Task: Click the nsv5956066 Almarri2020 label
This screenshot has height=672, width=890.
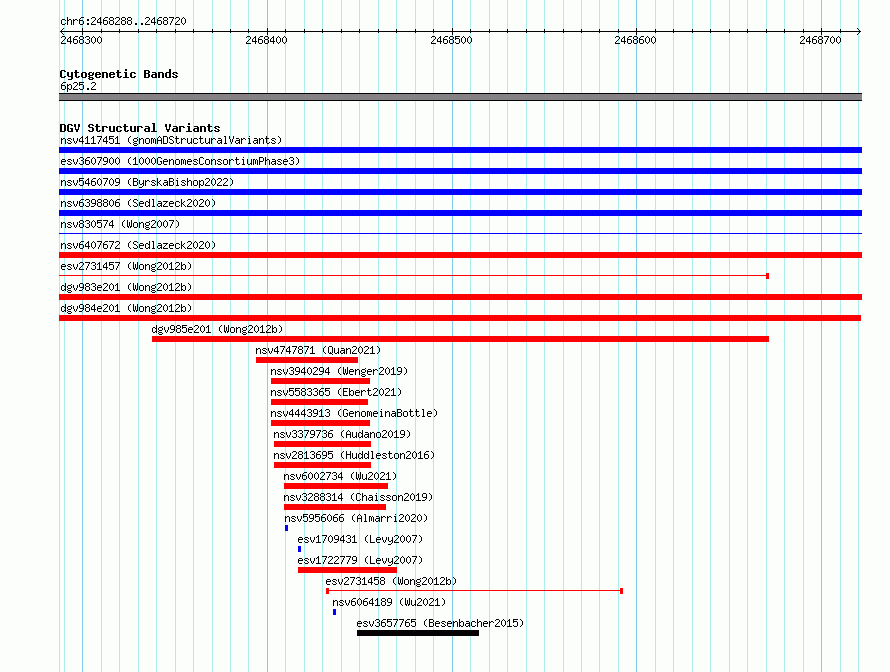Action: [356, 518]
